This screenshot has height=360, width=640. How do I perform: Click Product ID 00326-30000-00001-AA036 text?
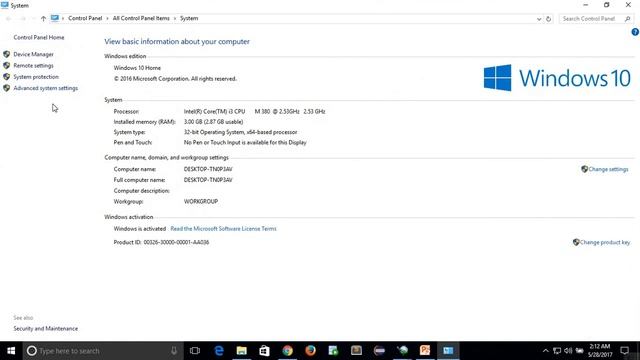(x=161, y=242)
